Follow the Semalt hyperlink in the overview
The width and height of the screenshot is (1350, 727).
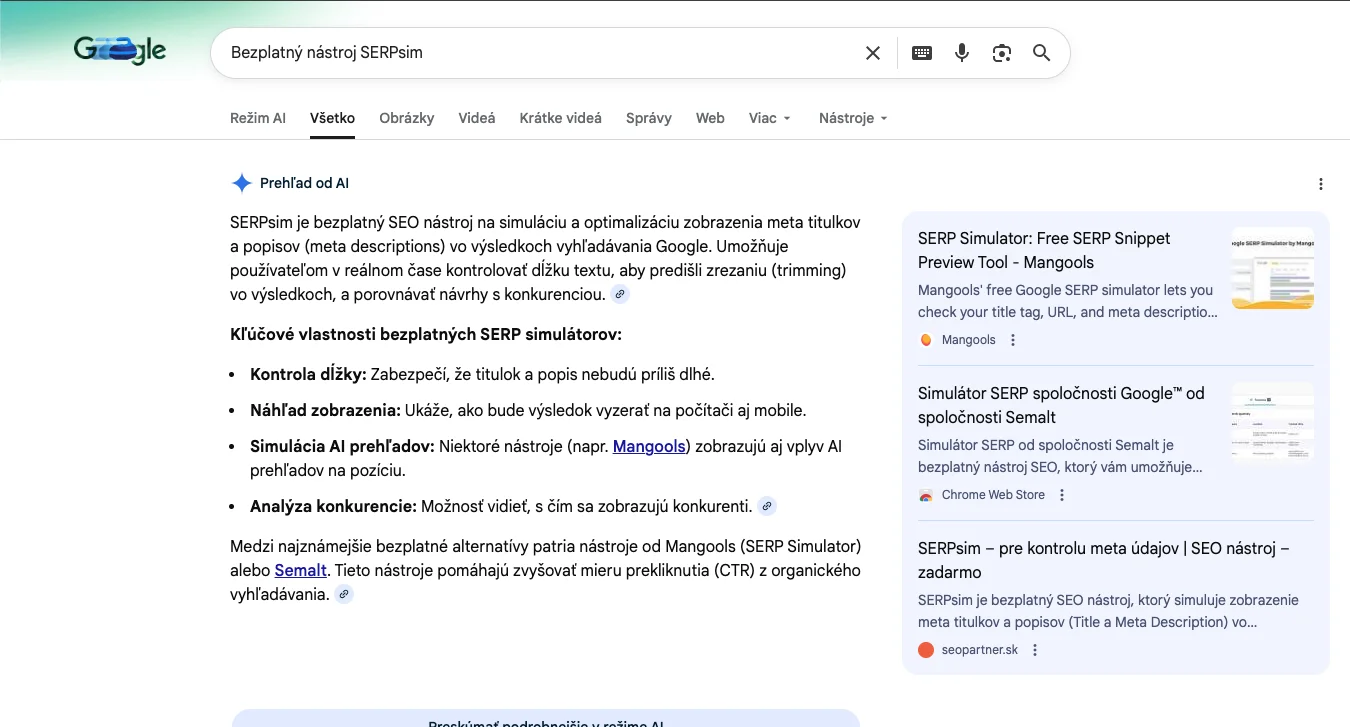(301, 570)
